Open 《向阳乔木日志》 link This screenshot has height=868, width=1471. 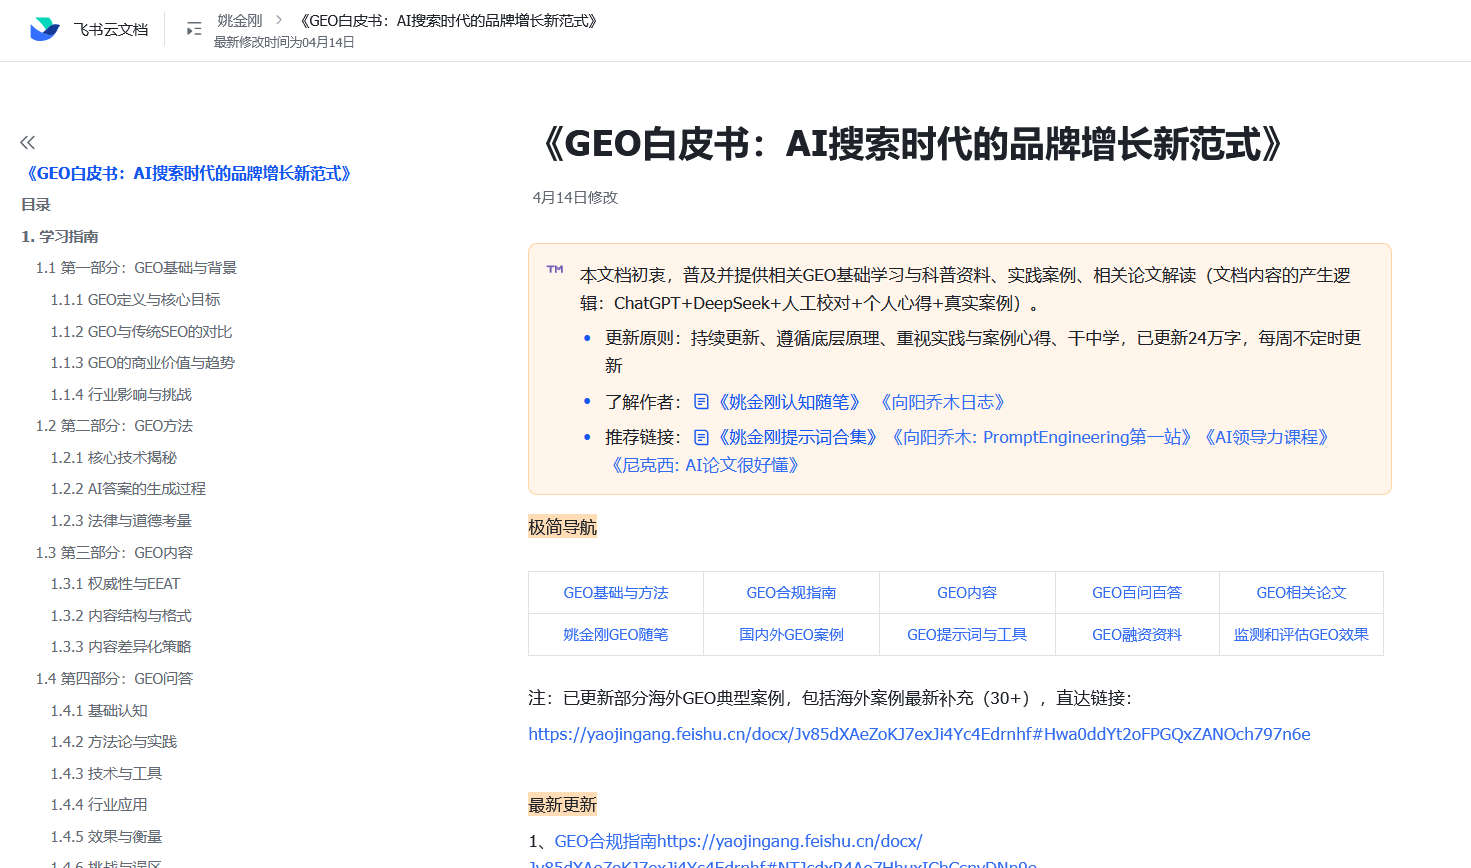click(x=942, y=402)
